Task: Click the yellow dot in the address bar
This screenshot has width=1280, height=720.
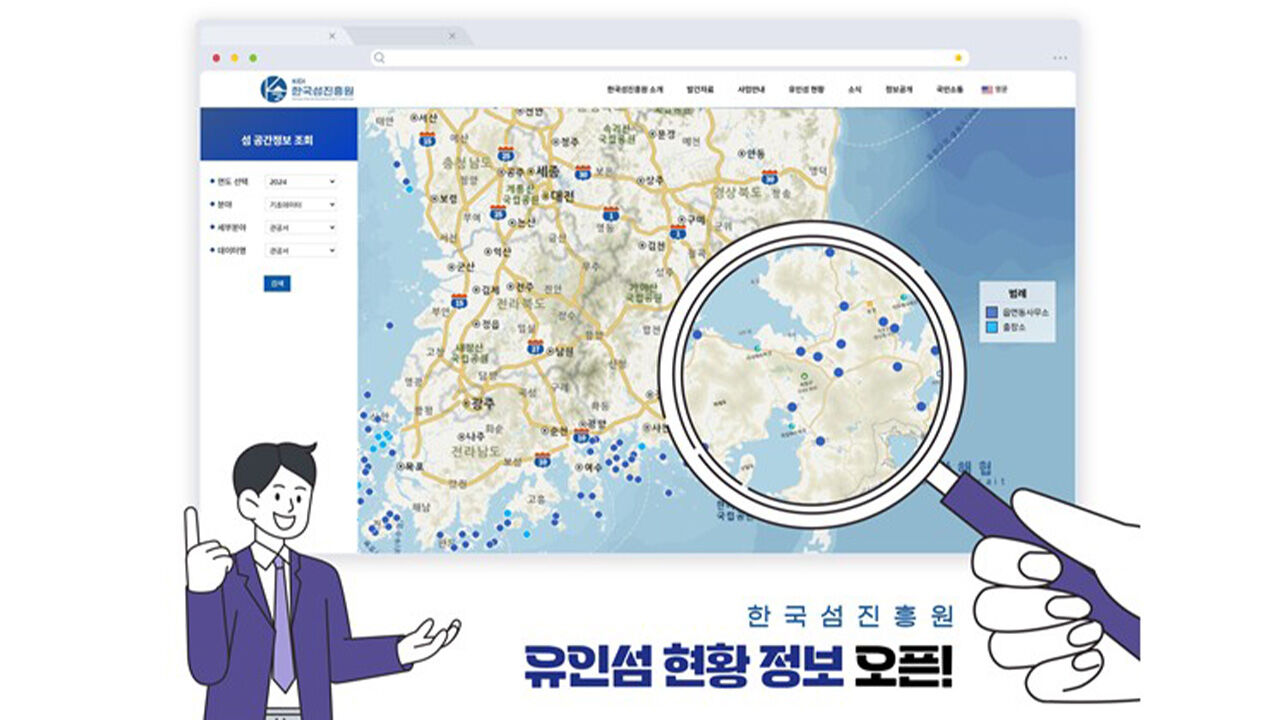Action: click(958, 58)
